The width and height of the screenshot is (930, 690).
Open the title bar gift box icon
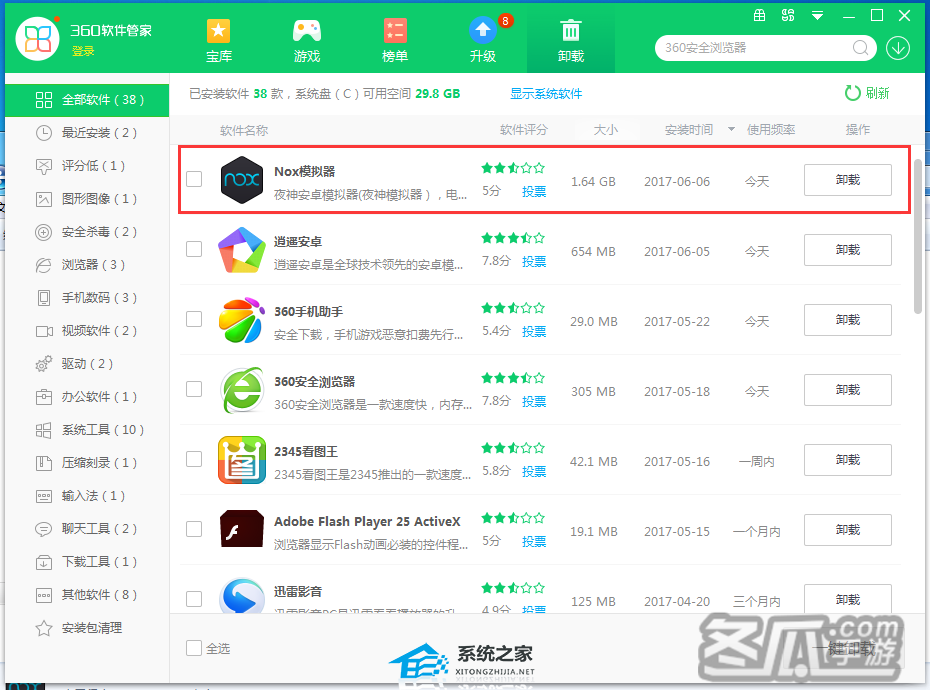click(759, 15)
